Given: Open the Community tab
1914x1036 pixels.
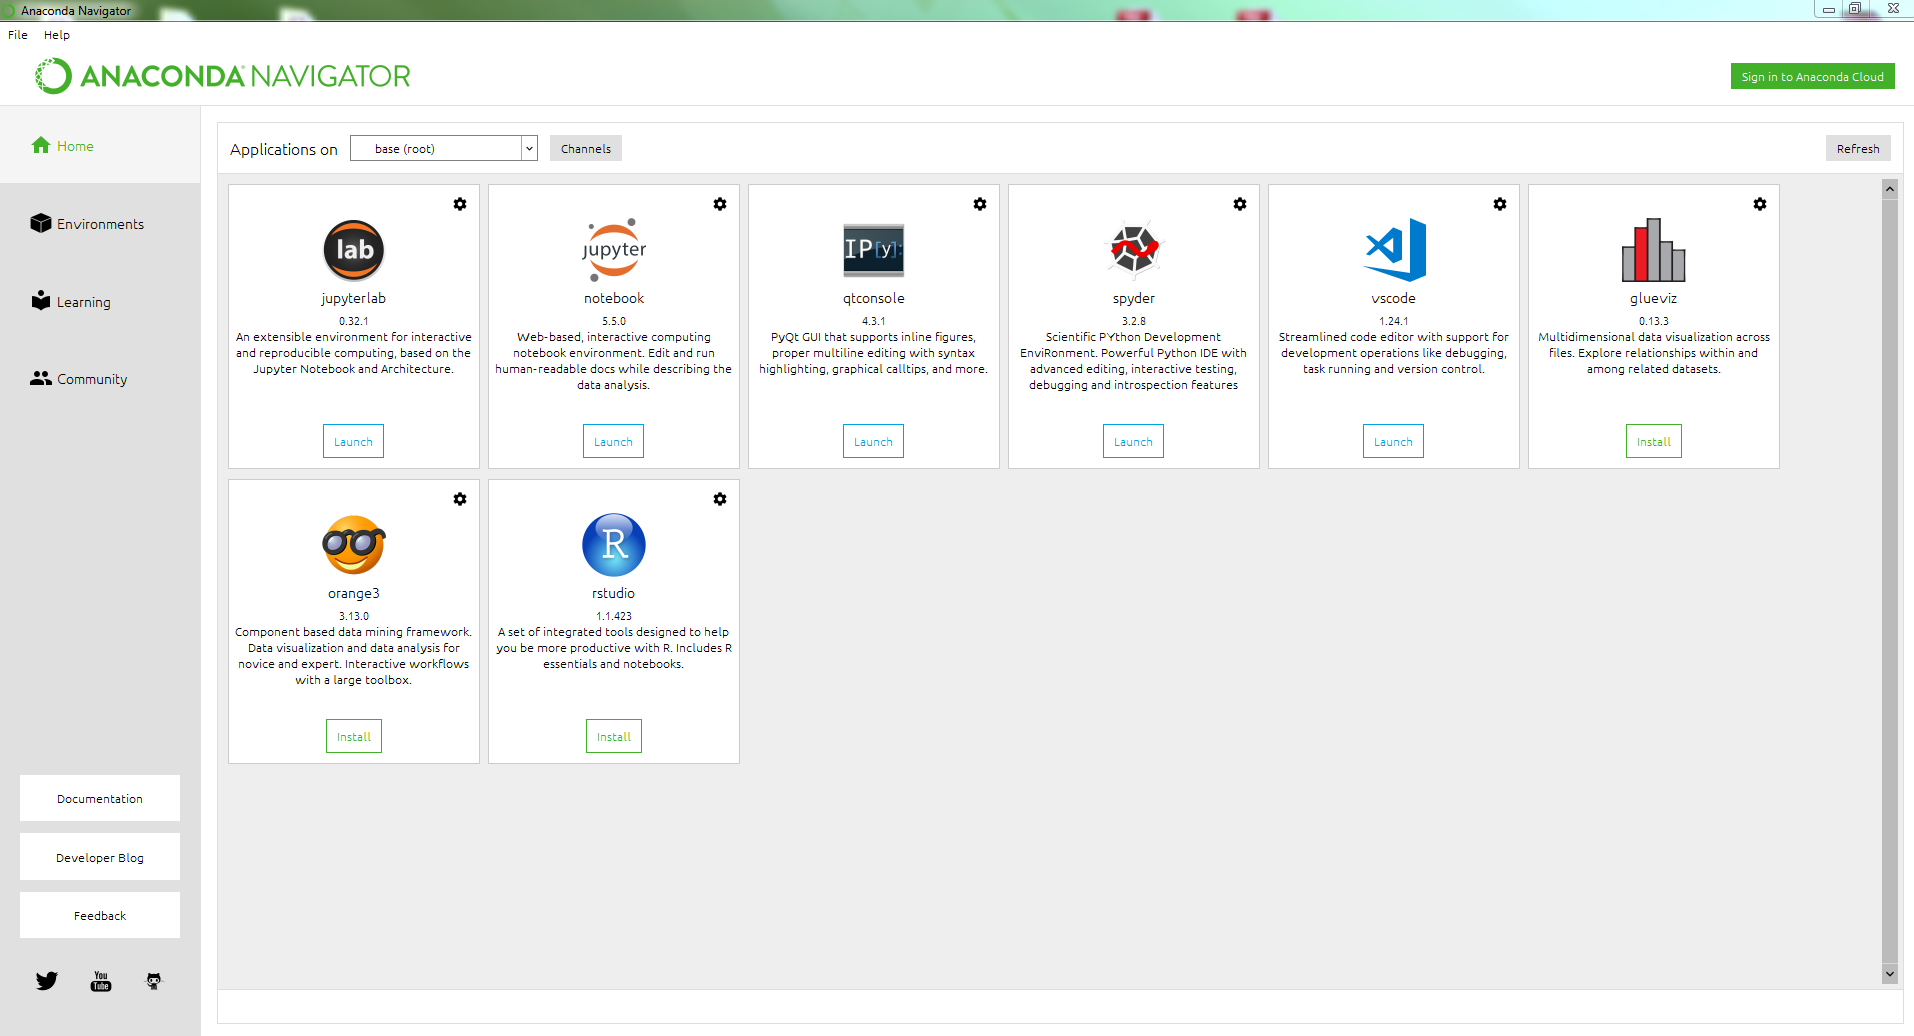Looking at the screenshot, I should pyautogui.click(x=79, y=379).
